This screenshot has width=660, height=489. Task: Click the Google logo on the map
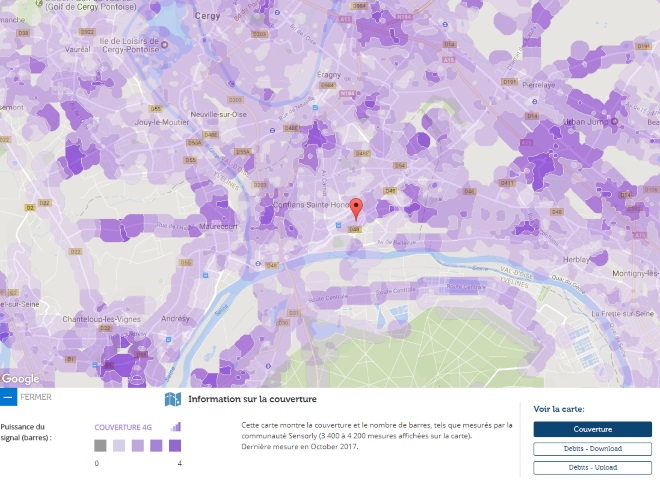[x=21, y=379]
